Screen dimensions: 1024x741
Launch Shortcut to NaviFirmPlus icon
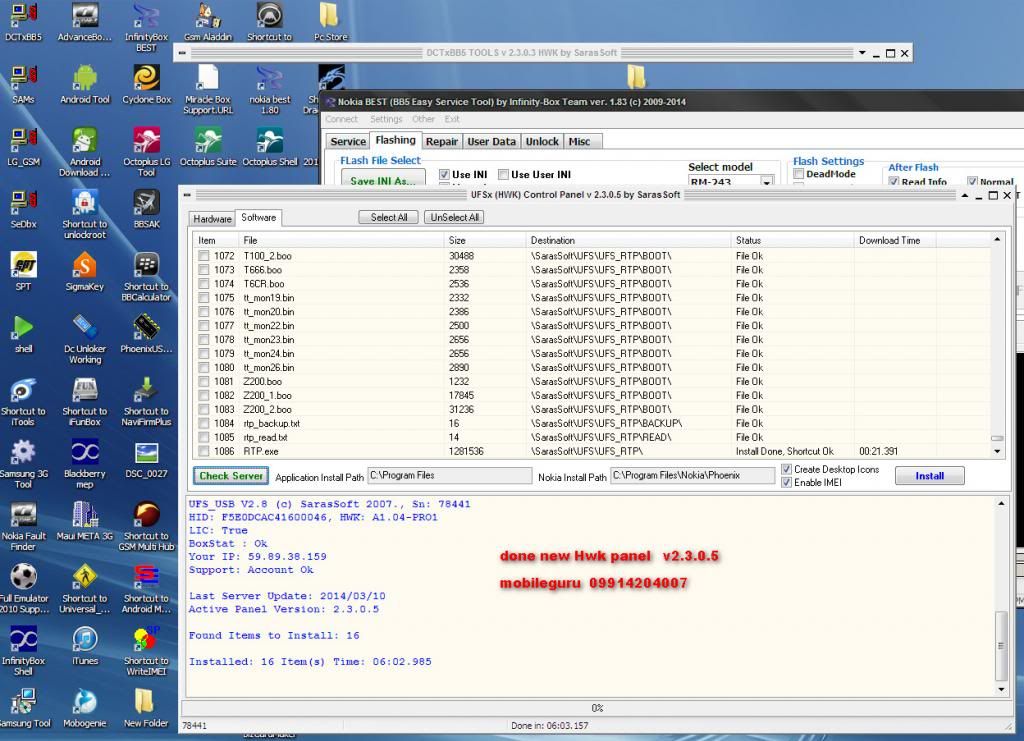(x=146, y=402)
